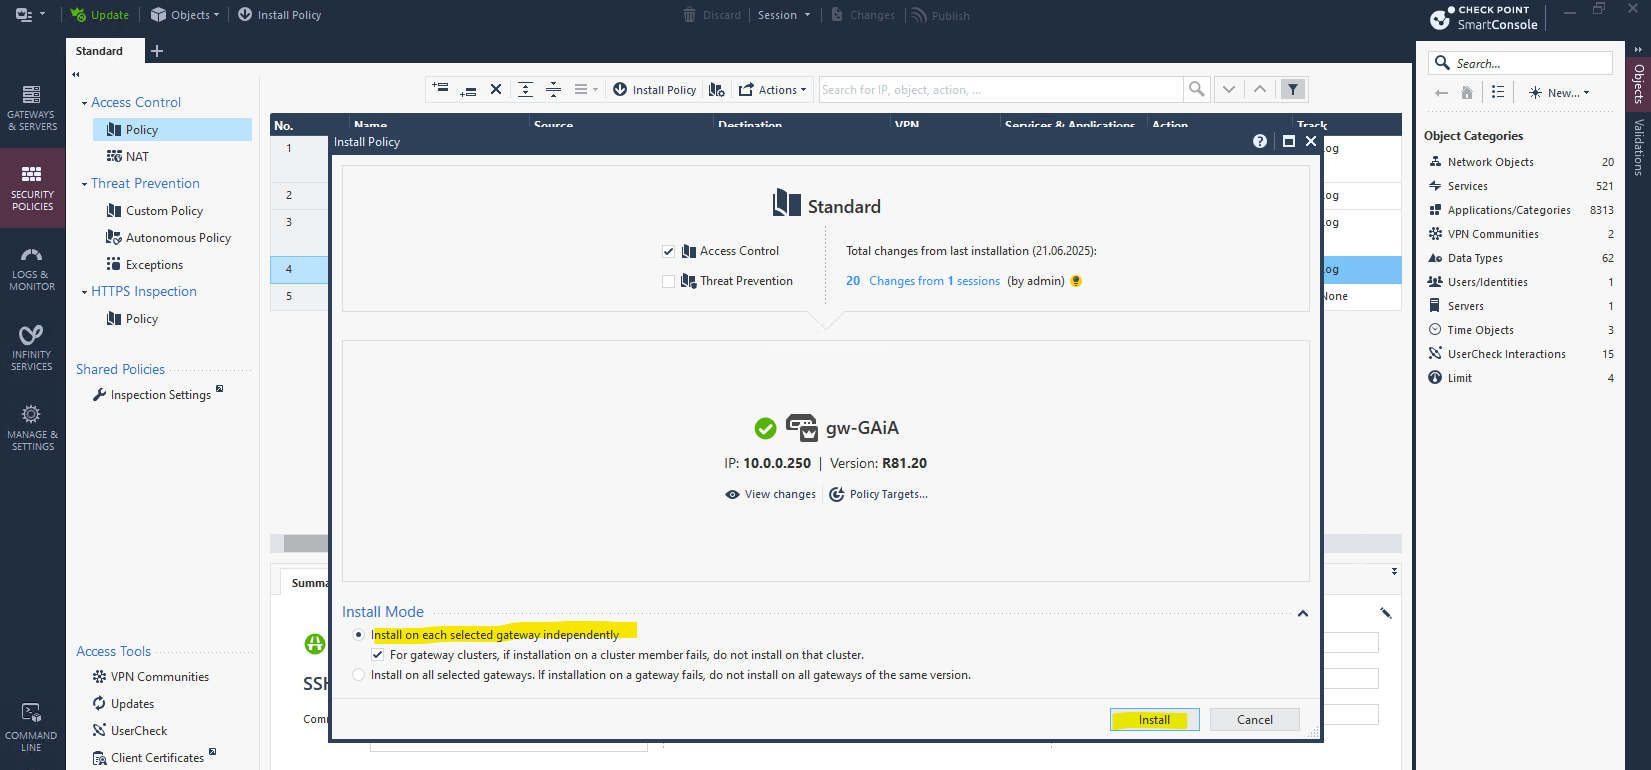Open Manage & Settings view

click(x=32, y=428)
